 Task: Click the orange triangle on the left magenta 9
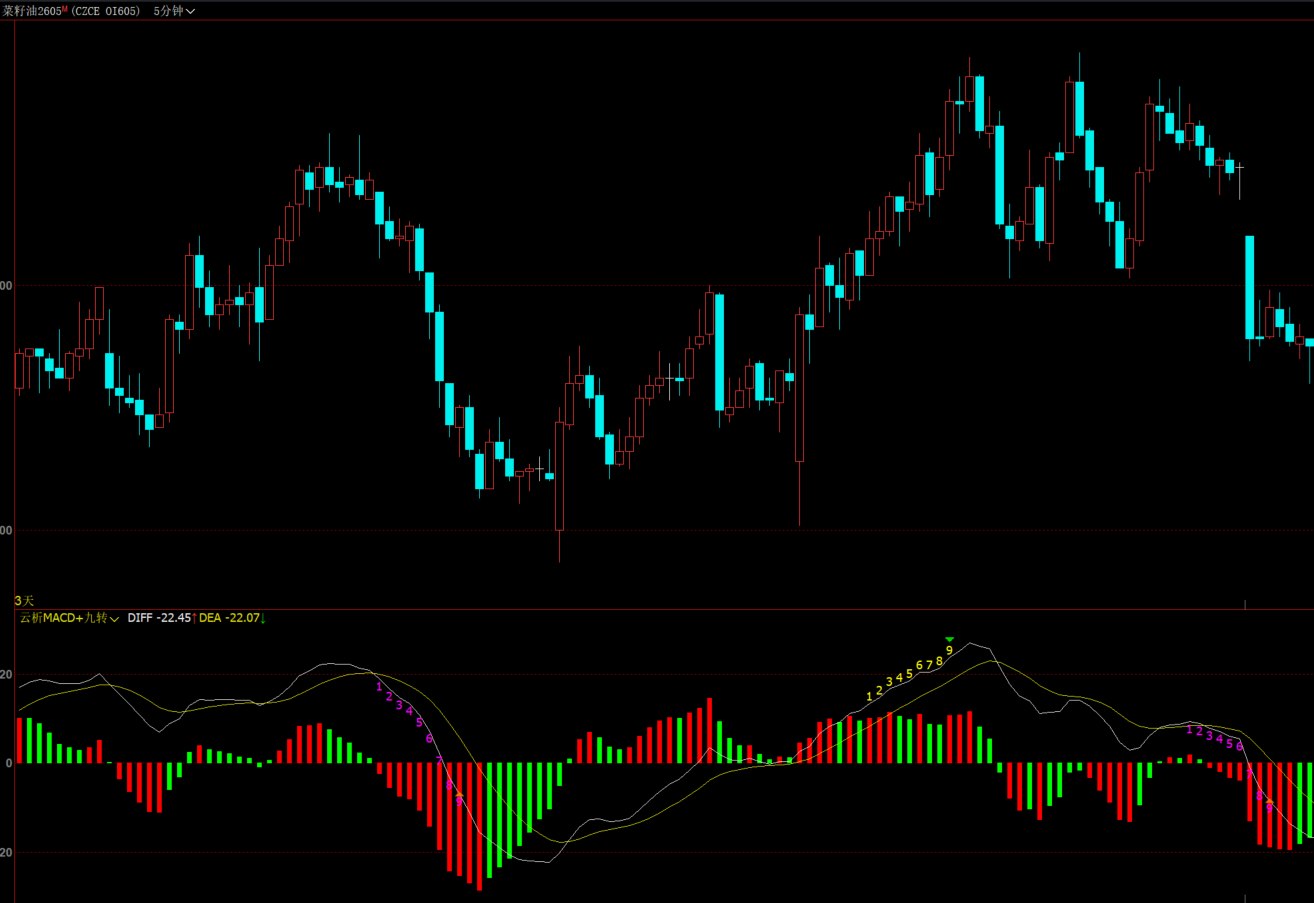pos(459,795)
